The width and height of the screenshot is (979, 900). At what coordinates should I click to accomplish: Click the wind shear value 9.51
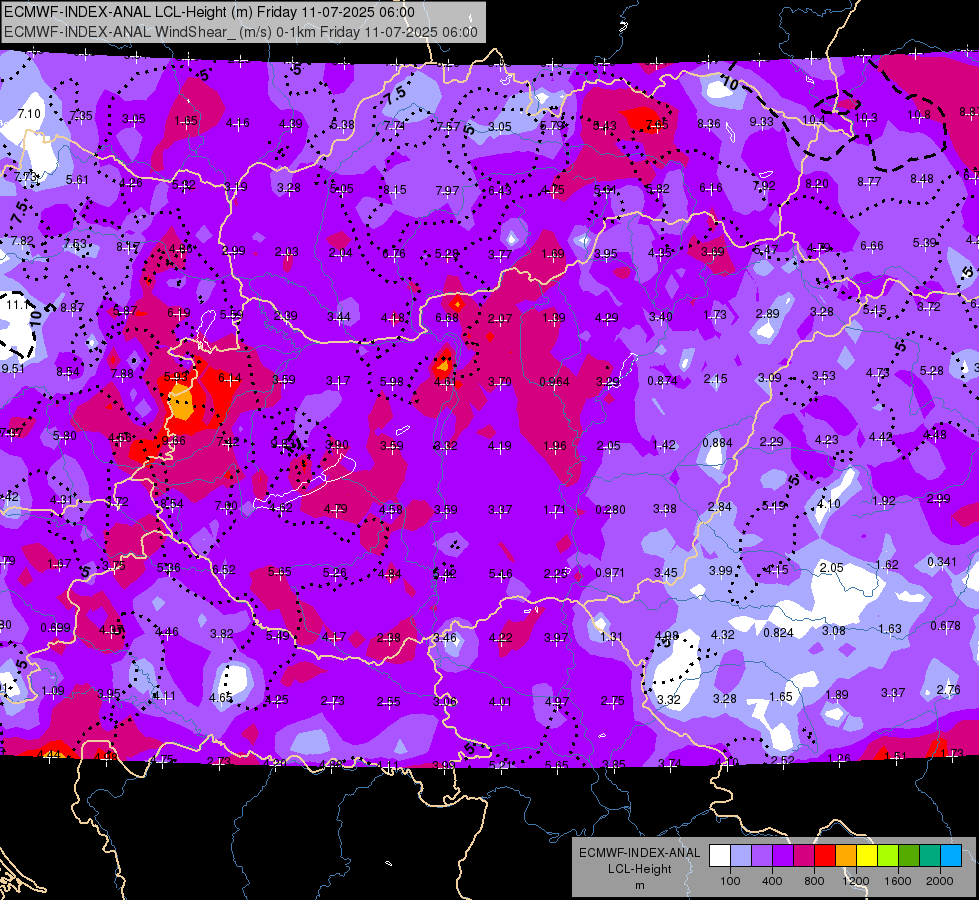point(12,368)
